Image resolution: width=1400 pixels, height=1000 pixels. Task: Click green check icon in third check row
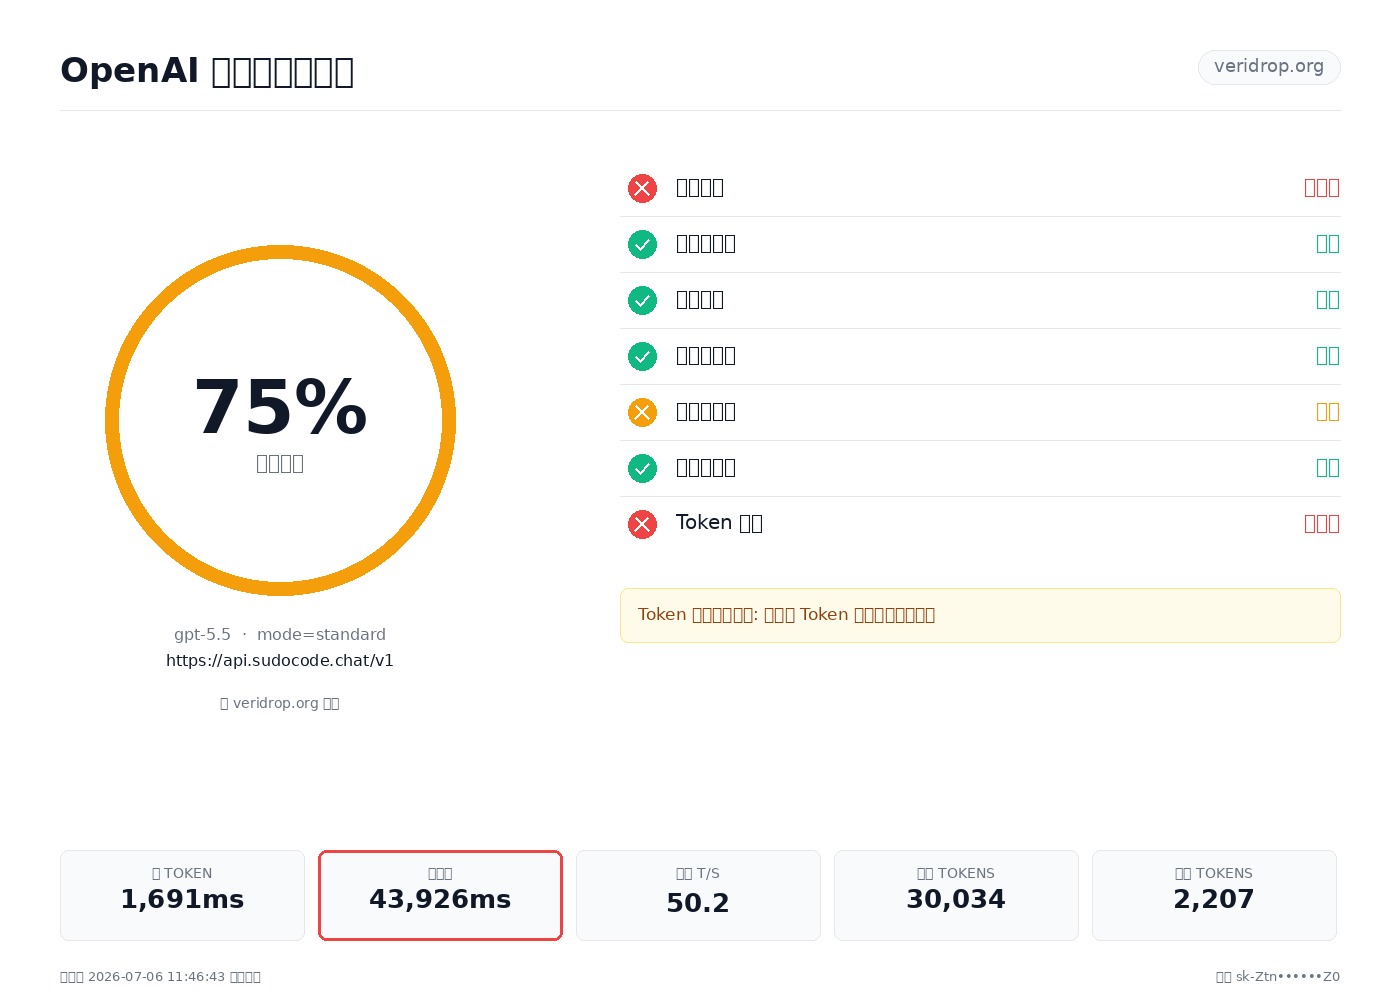pyautogui.click(x=642, y=300)
